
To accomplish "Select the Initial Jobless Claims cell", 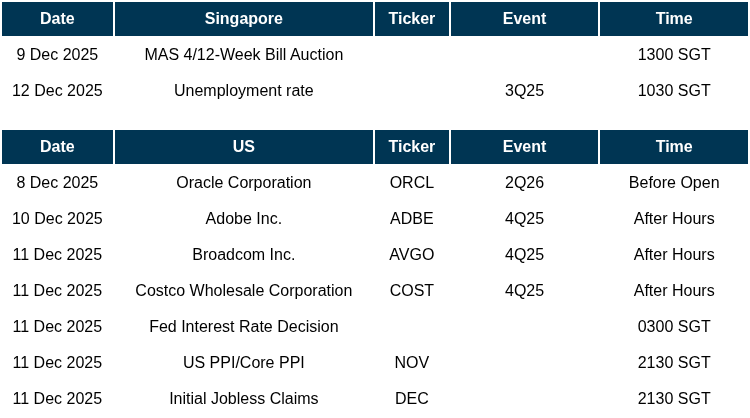I will [x=243, y=399].
